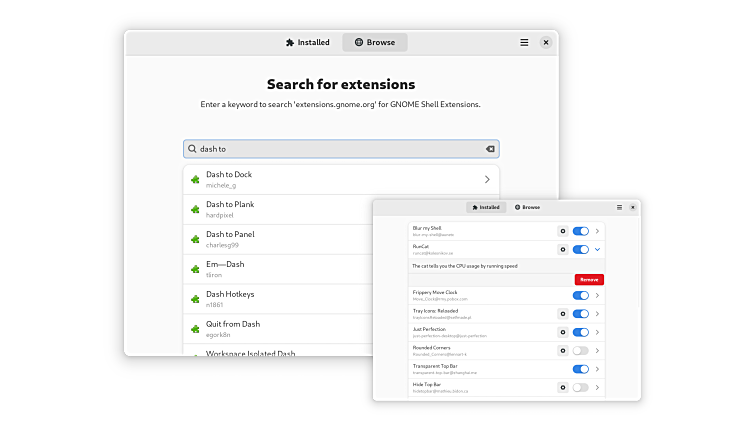Select the 'Dash to Dock' result title
This screenshot has height=423, width=752.
229,175
